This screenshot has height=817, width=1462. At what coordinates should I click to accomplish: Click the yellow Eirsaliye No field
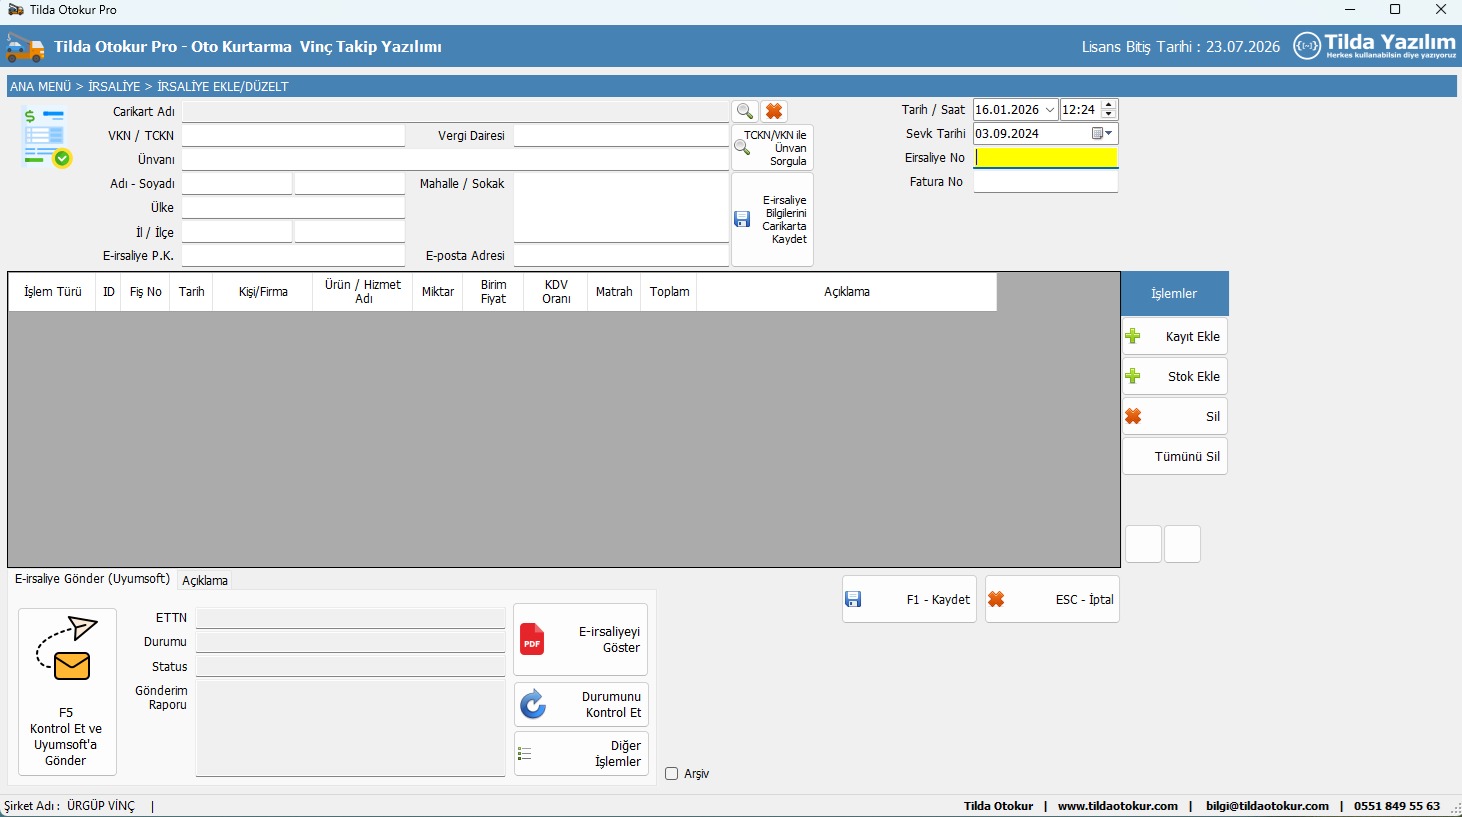(x=1045, y=158)
